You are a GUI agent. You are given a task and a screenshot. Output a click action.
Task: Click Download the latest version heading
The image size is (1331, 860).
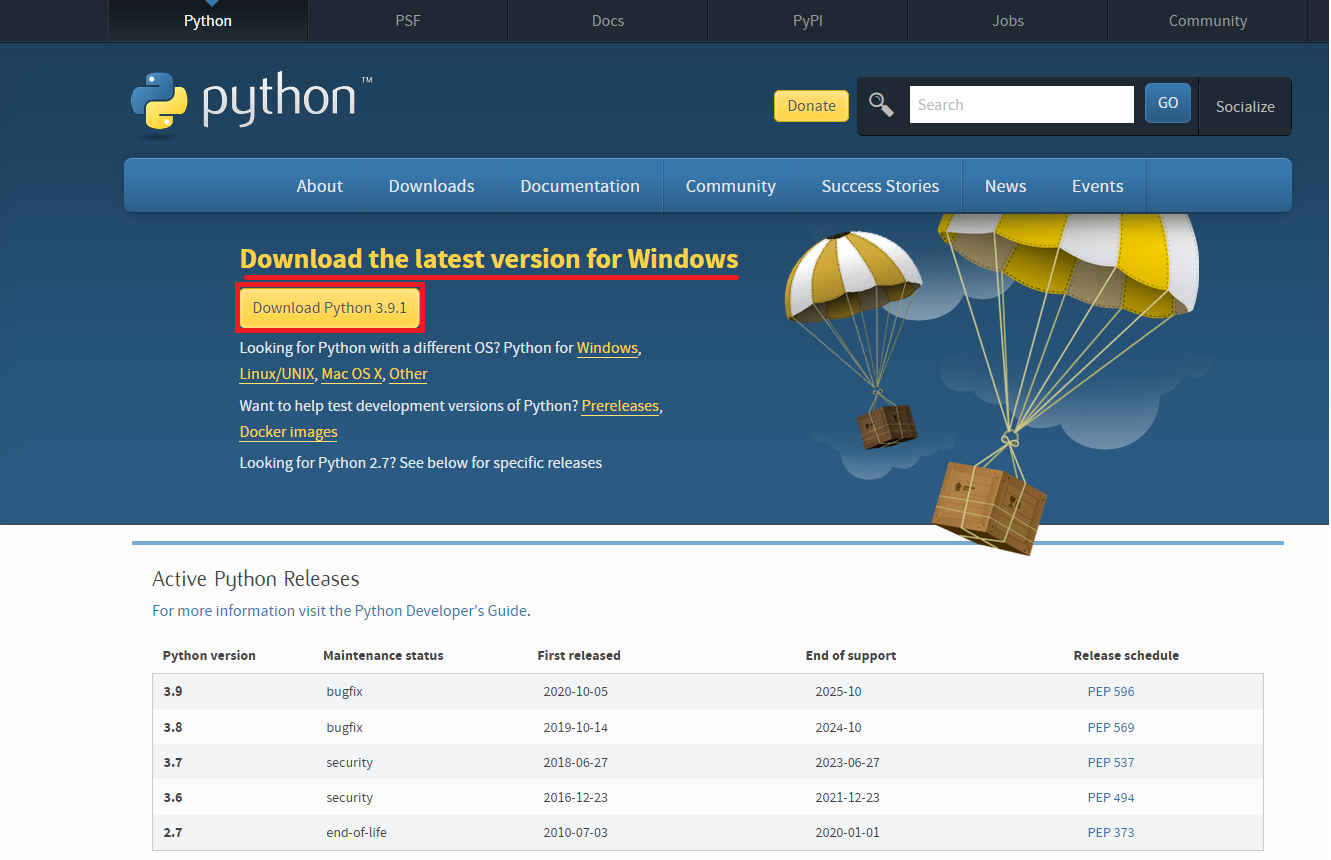click(489, 259)
